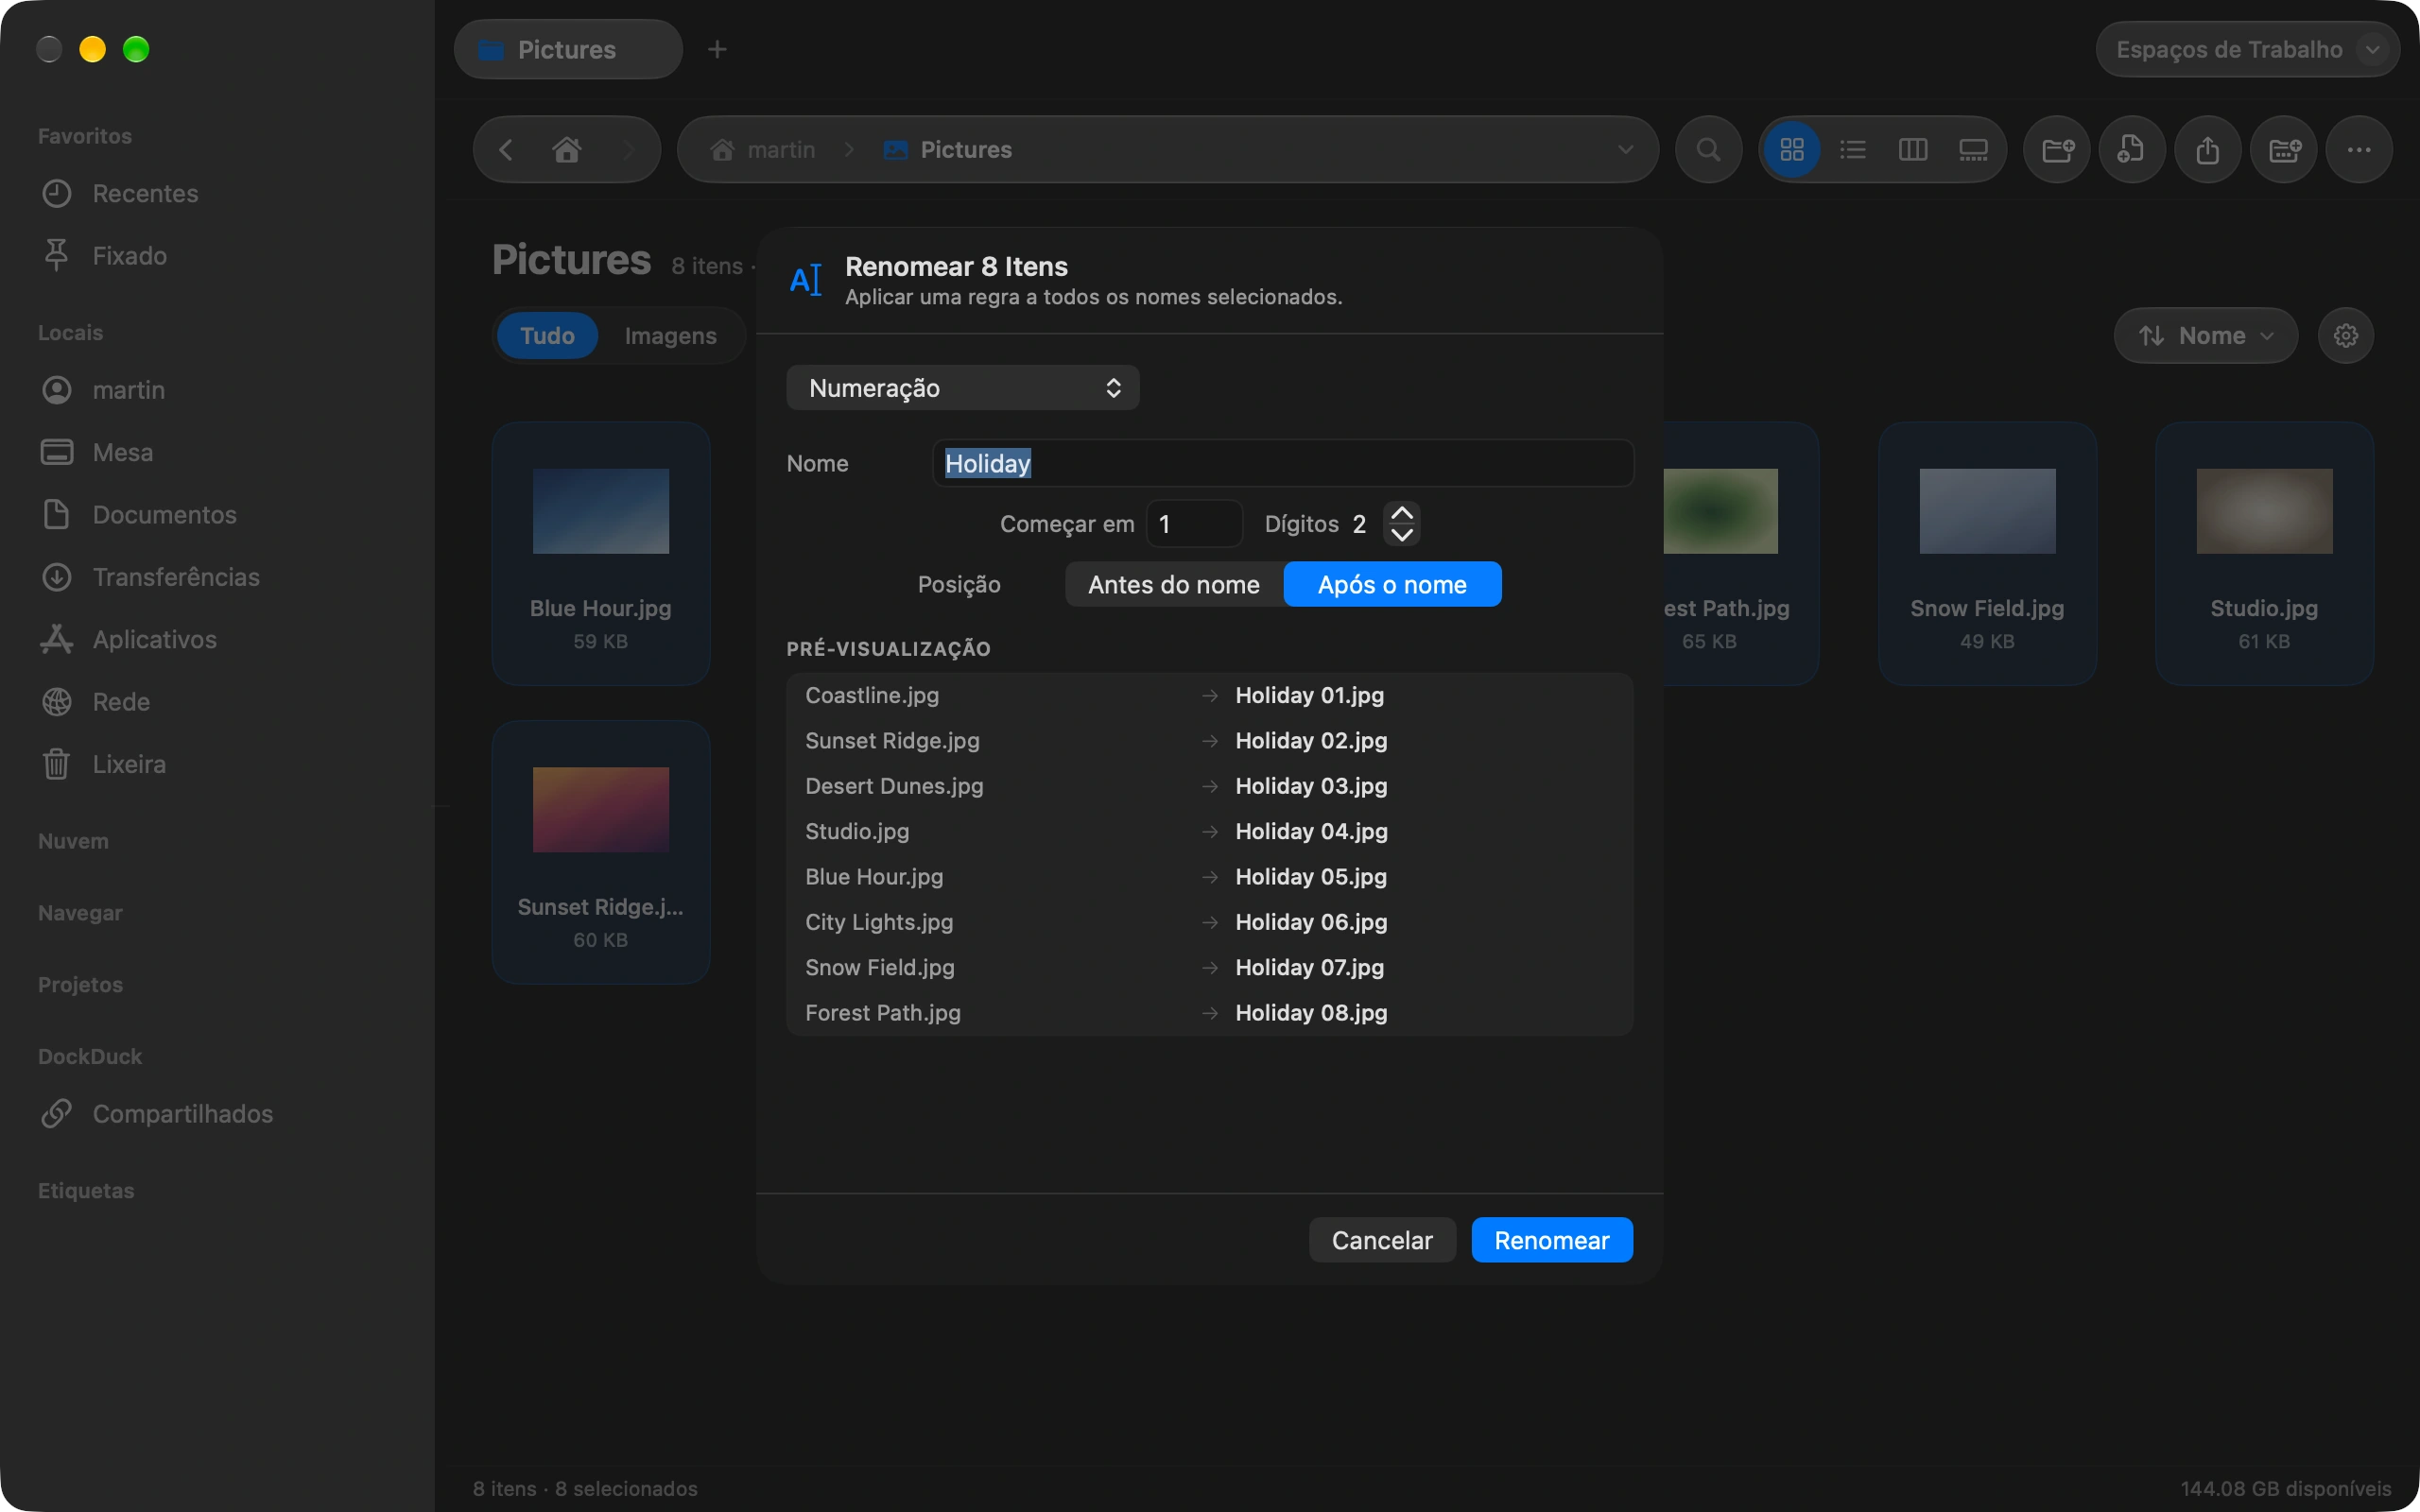Click the 'Começar em' number field
2420x1512 pixels.
(1194, 524)
